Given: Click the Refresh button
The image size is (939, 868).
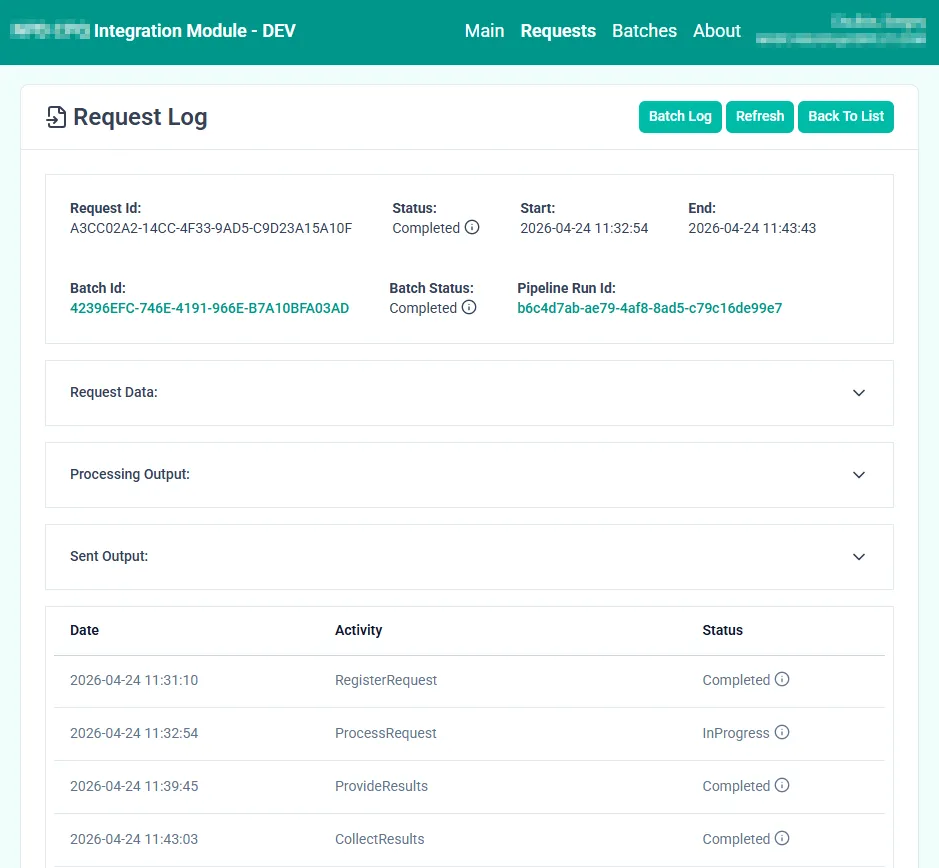Looking at the screenshot, I should coord(759,117).
